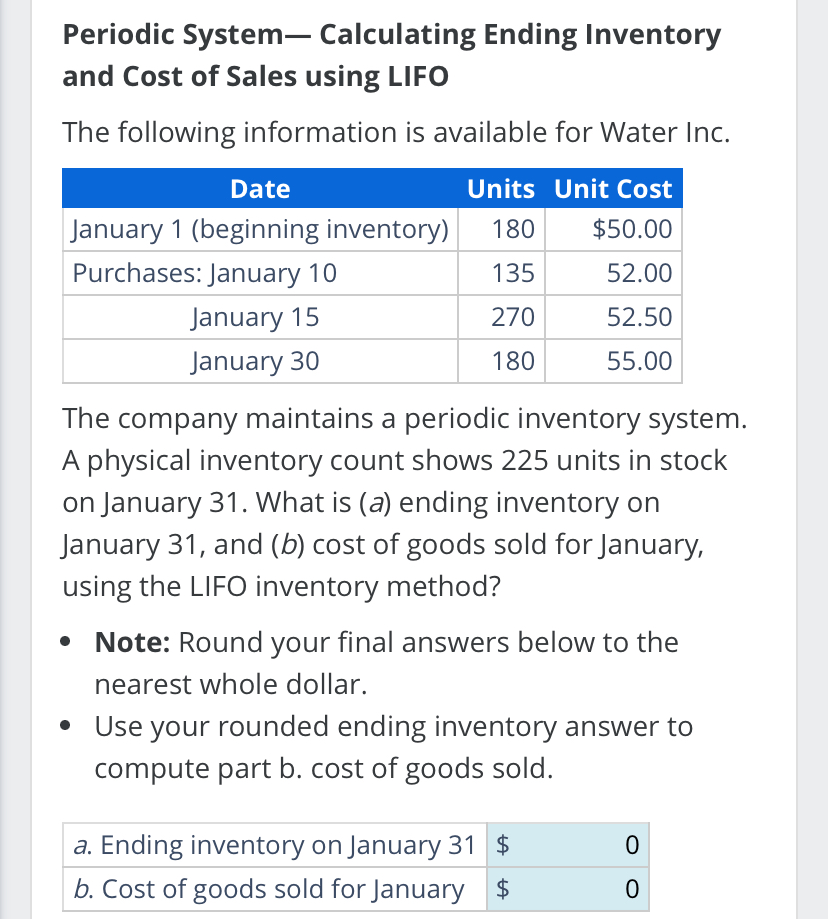Click the $50.00 unit cost cell
This screenshot has height=919, width=828.
click(631, 230)
